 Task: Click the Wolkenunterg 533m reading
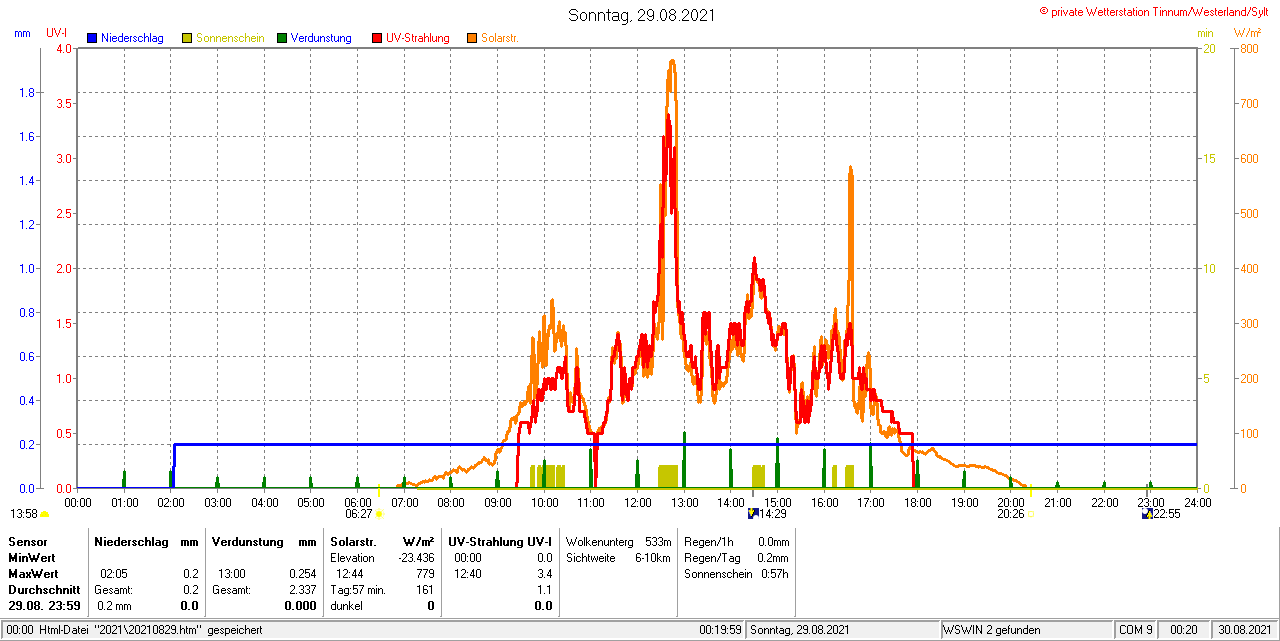click(618, 541)
